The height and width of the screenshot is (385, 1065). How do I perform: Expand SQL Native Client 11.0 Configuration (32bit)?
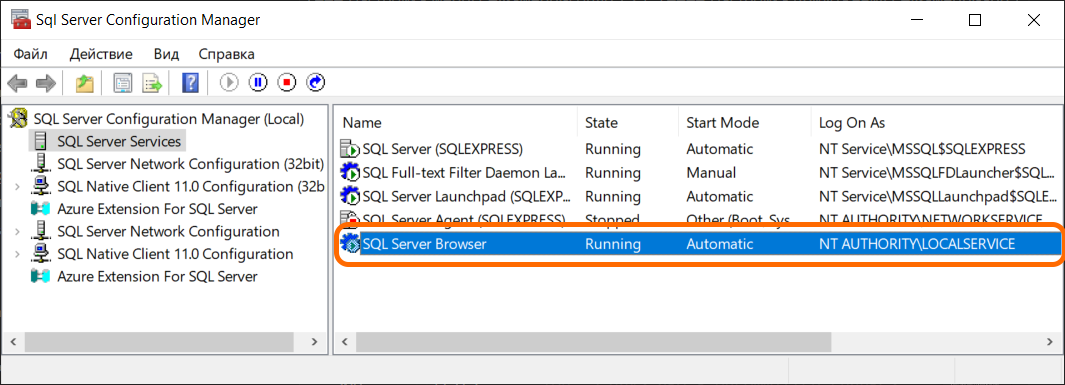[x=16, y=187]
